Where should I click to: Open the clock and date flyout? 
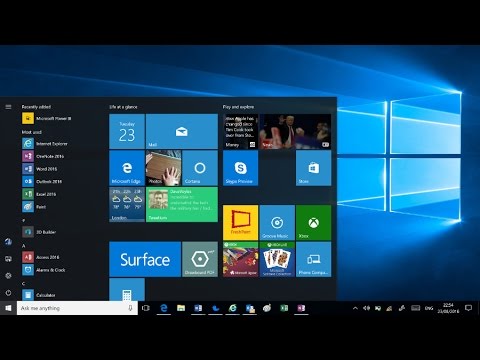(448, 308)
